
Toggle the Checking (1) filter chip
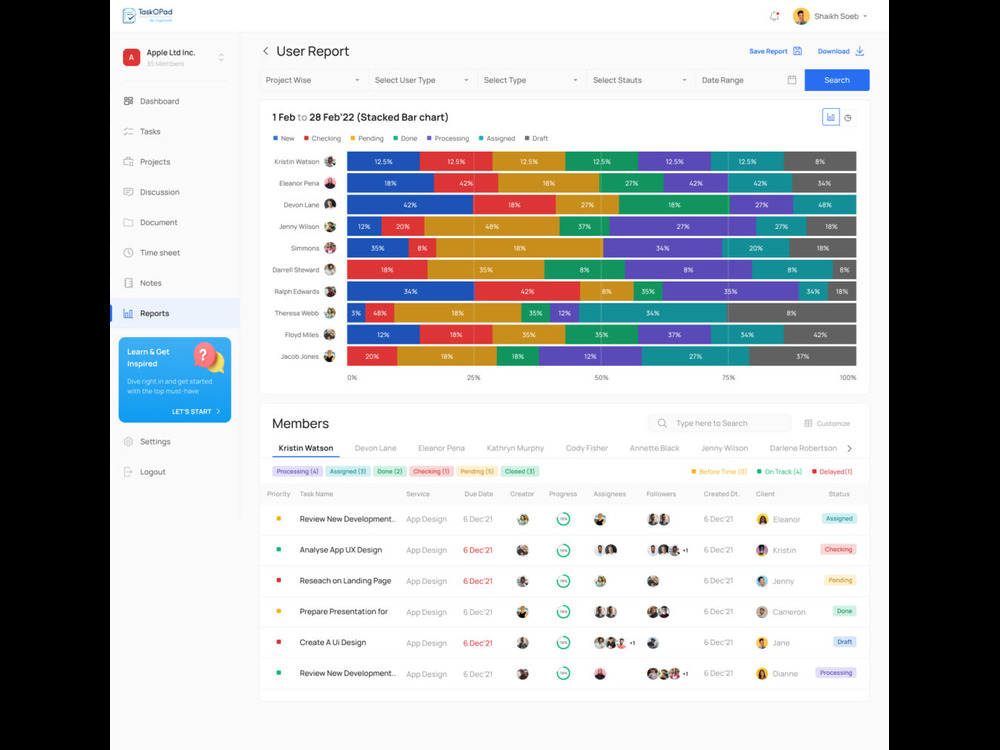(431, 471)
